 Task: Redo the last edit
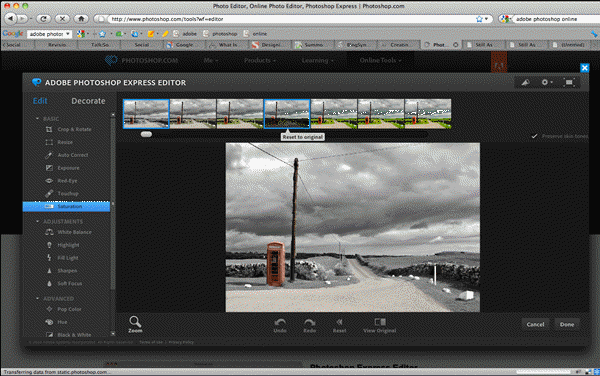click(310, 325)
